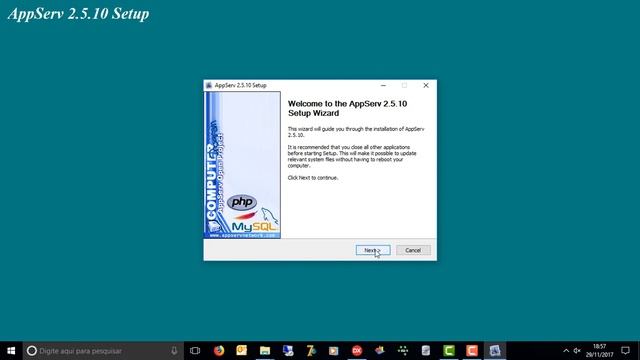Open the Windows Start menu

pyautogui.click(x=11, y=351)
